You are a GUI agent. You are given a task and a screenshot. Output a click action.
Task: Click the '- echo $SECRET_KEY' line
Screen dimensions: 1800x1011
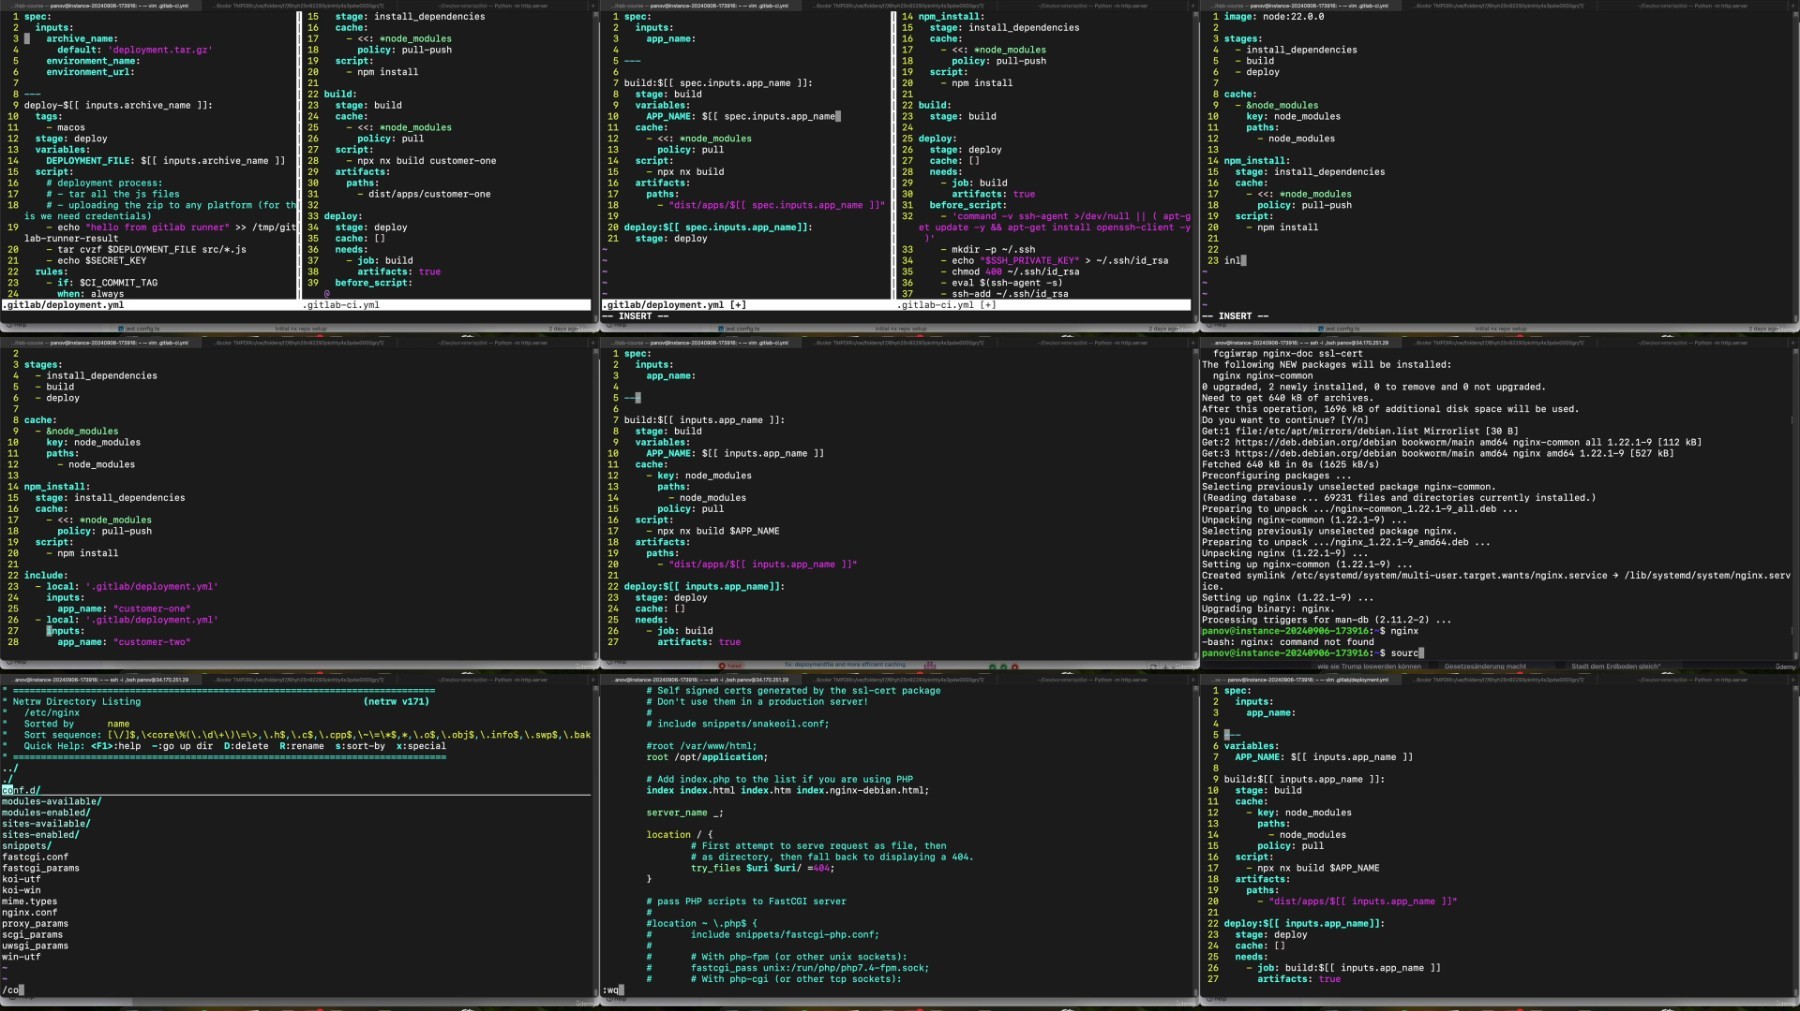96,260
